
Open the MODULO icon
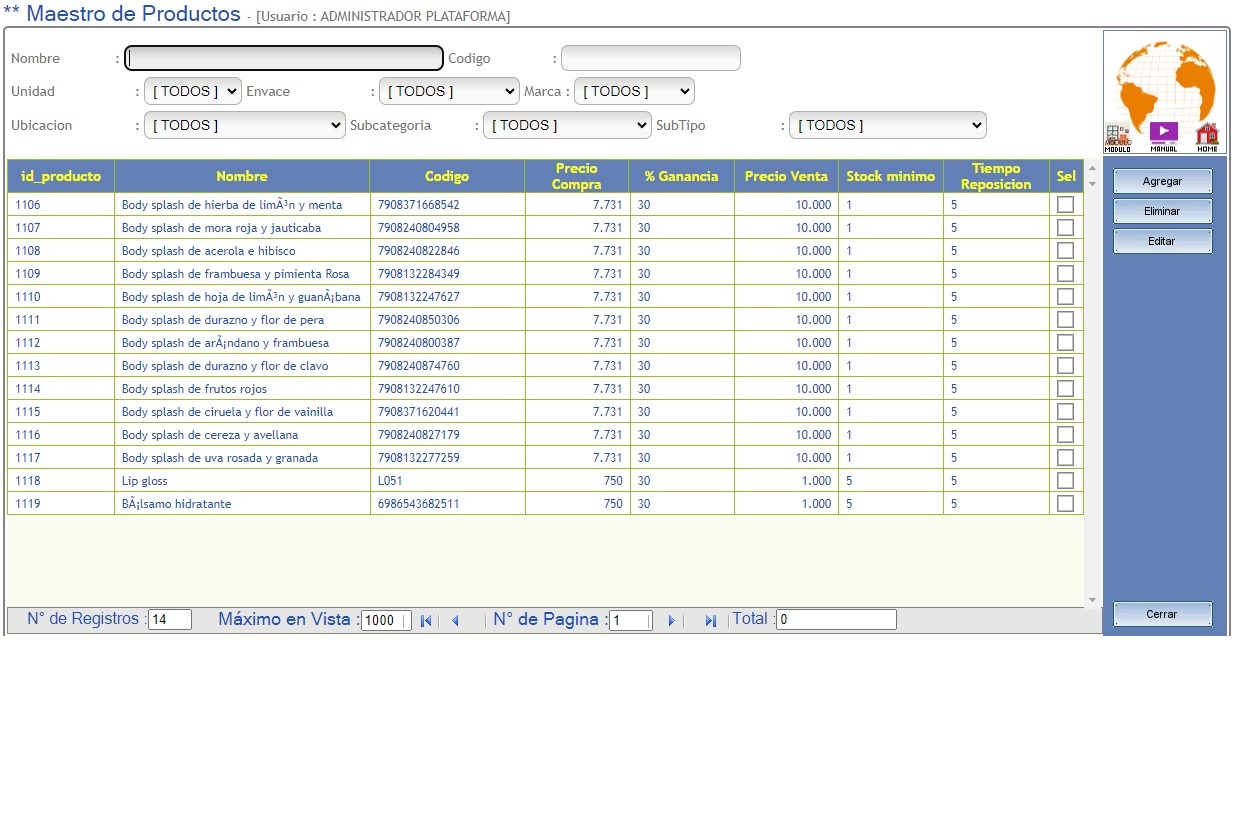[1118, 137]
